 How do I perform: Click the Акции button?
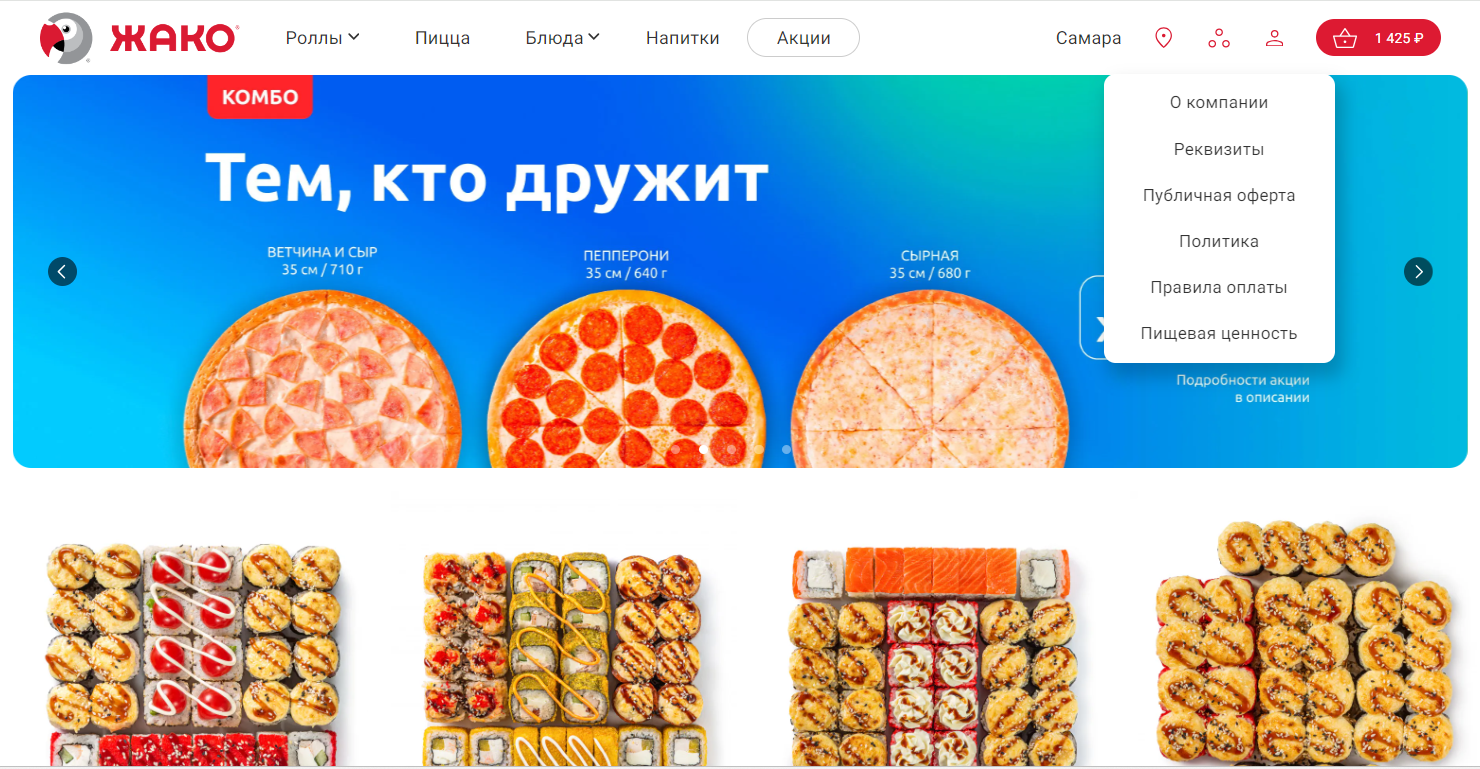803,38
